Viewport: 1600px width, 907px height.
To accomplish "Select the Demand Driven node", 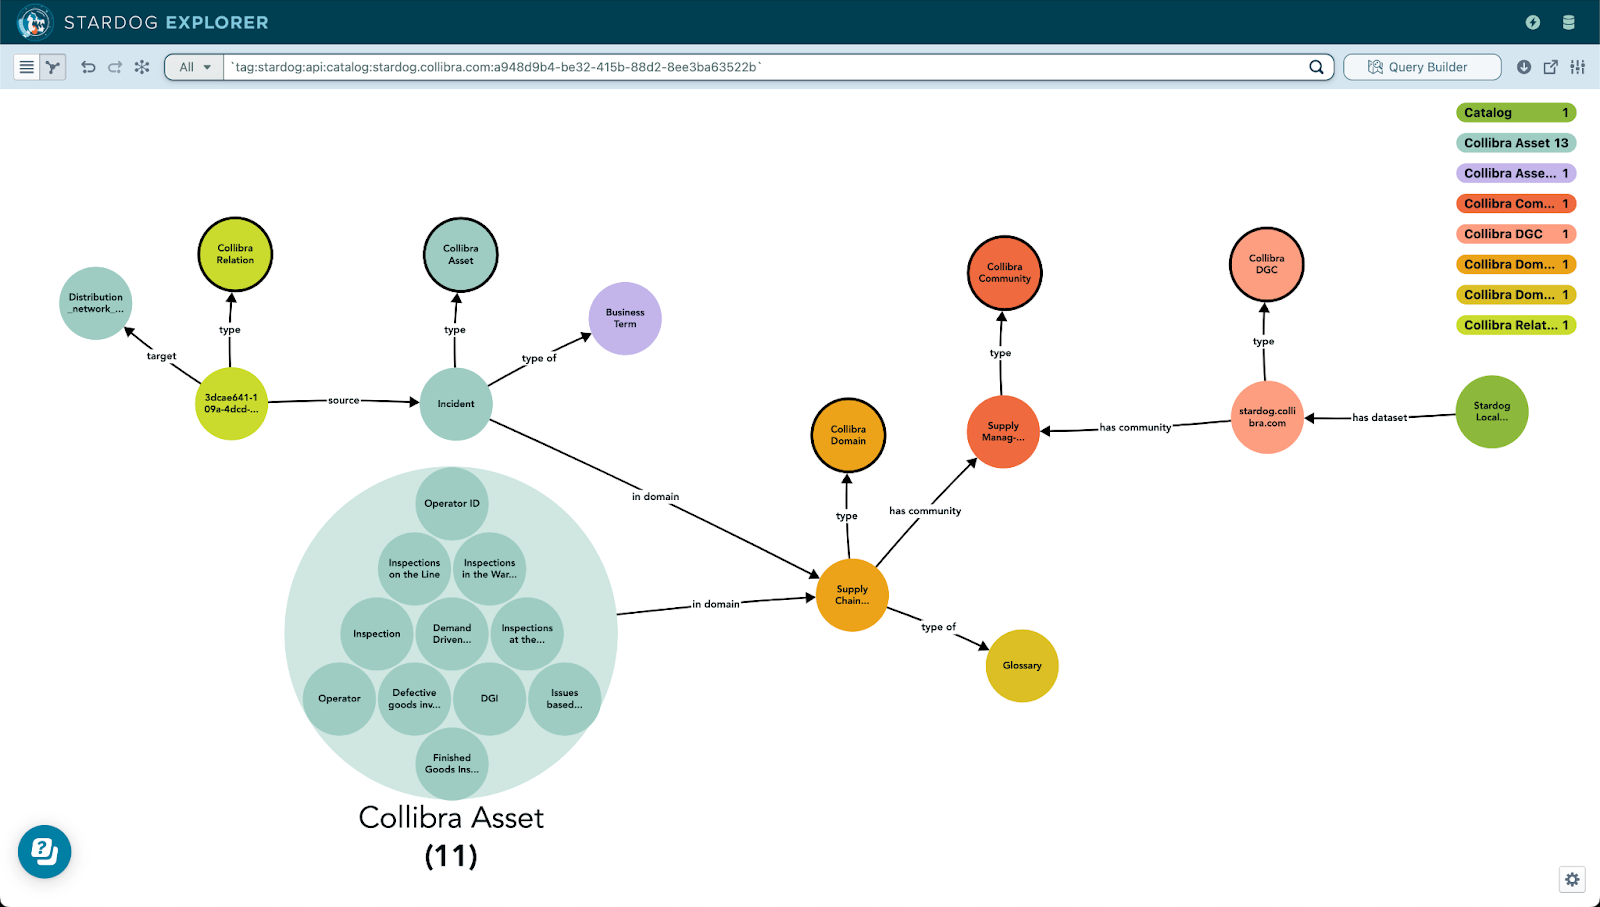I will (452, 634).
